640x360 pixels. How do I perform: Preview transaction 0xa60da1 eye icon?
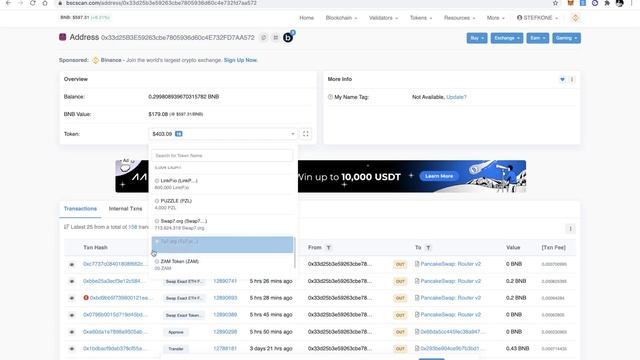pyautogui.click(x=72, y=332)
